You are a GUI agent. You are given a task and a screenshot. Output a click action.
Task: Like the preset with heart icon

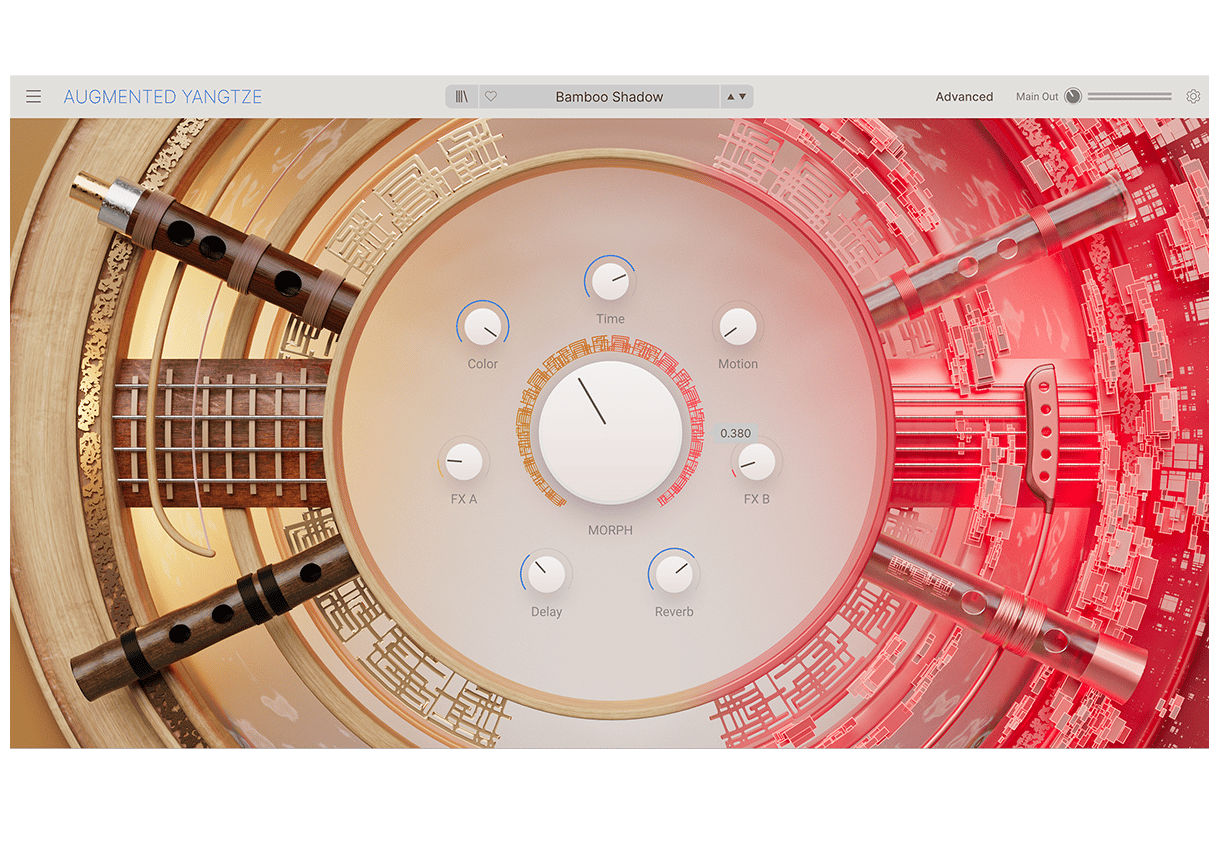491,97
